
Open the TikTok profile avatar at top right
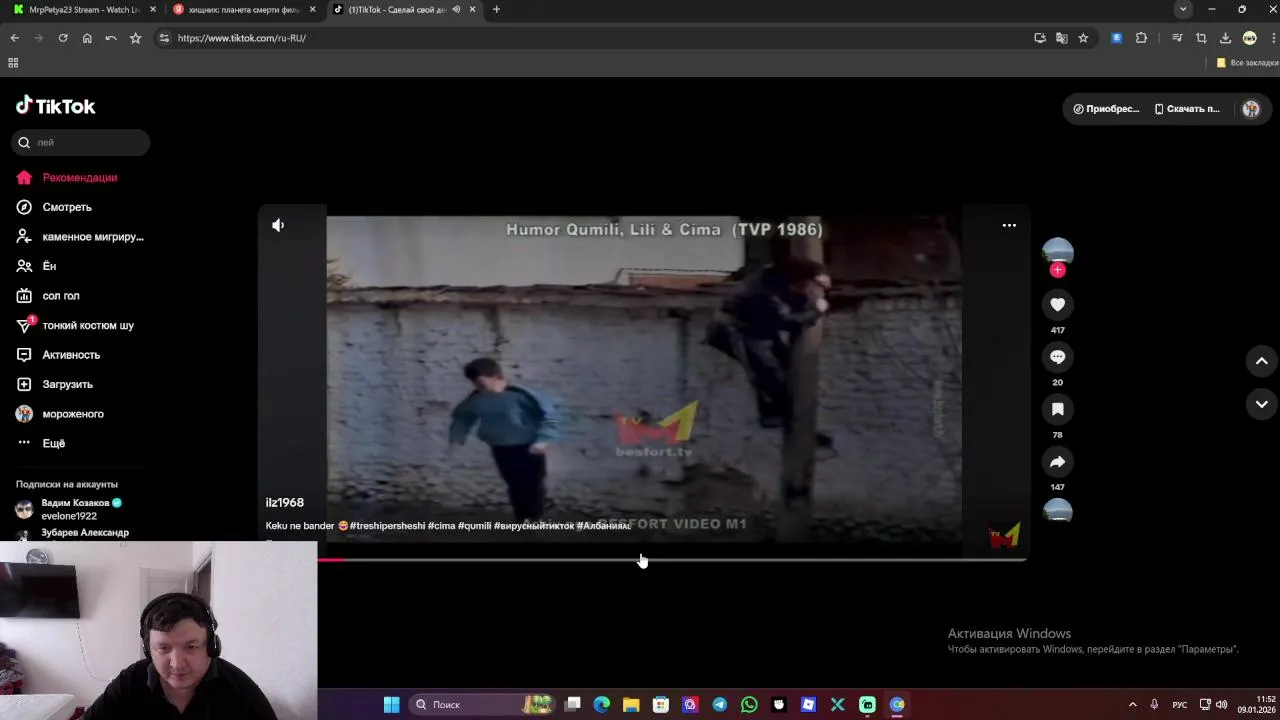pos(1251,109)
